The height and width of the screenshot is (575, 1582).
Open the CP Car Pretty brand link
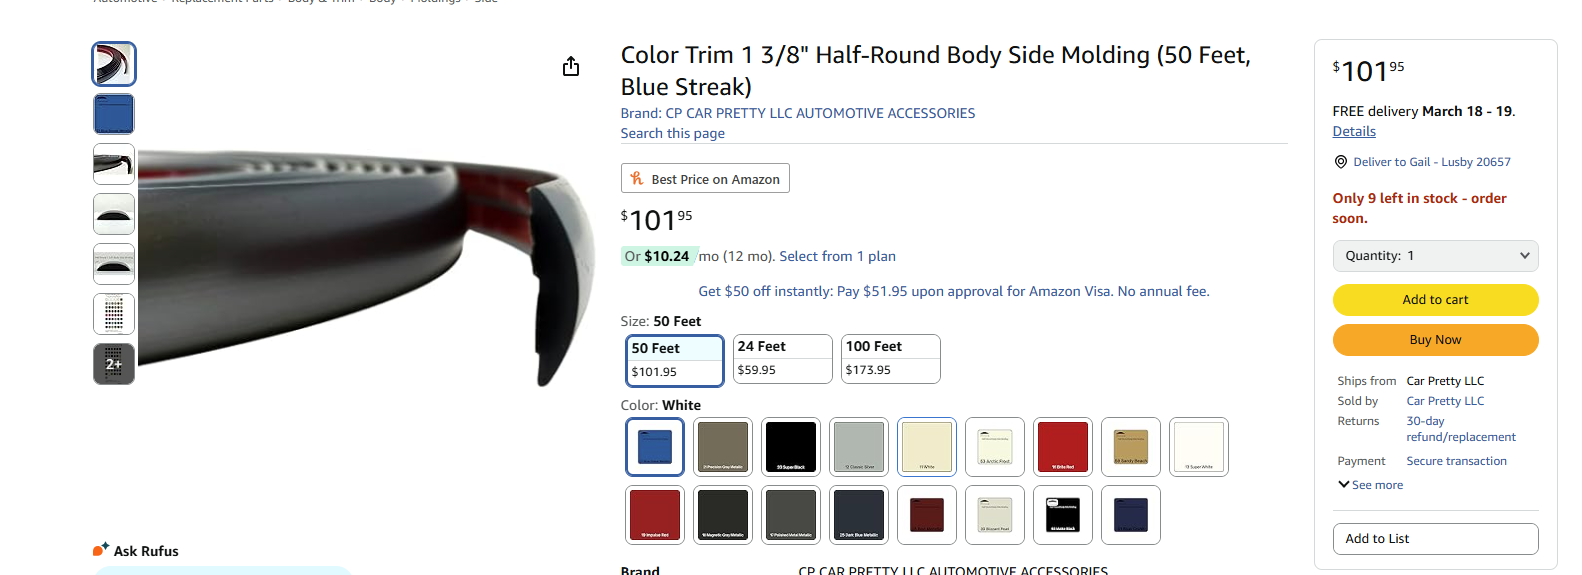797,113
